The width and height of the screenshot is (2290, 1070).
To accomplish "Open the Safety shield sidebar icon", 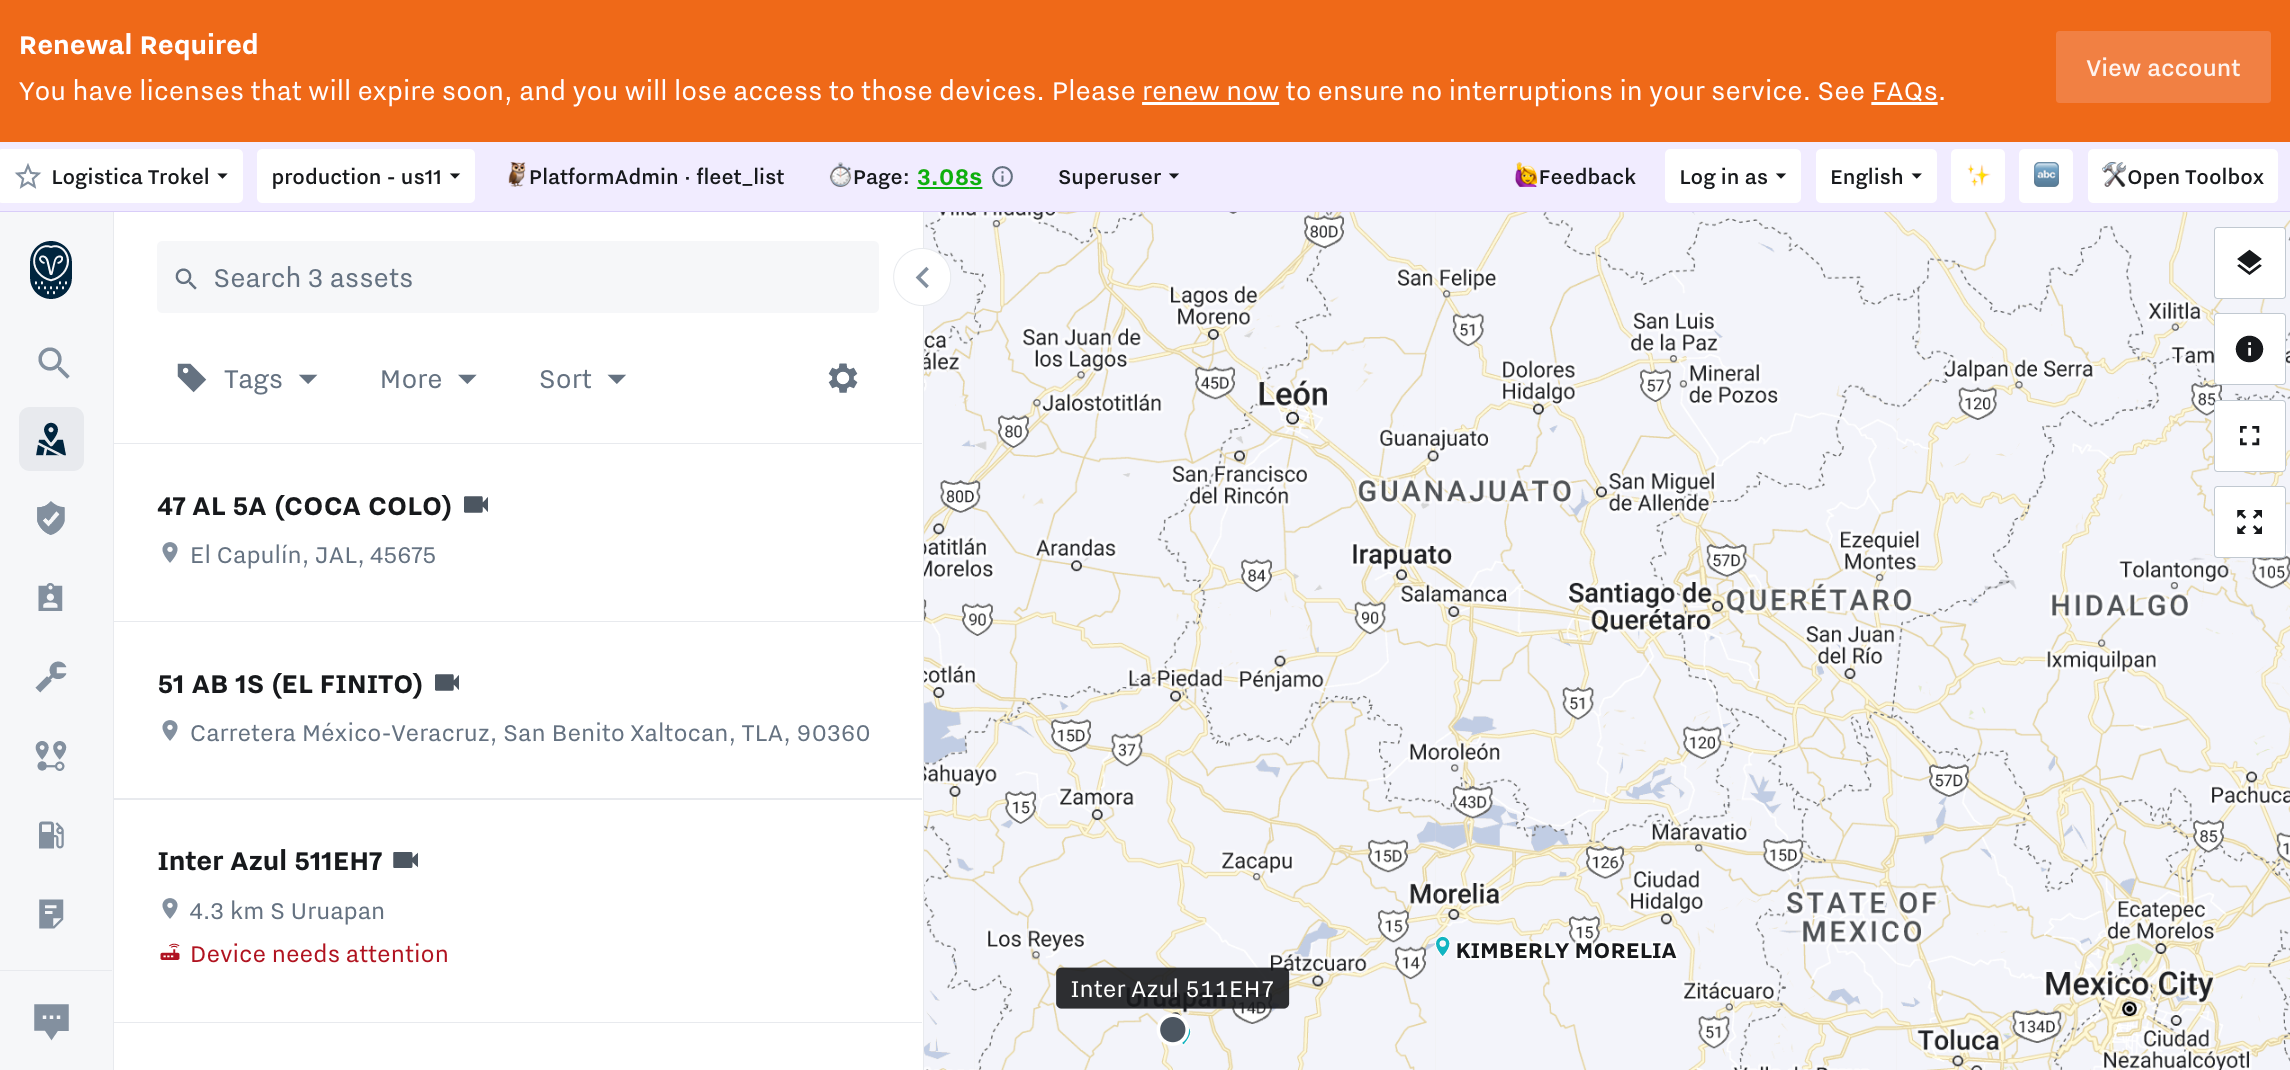I will 51,518.
